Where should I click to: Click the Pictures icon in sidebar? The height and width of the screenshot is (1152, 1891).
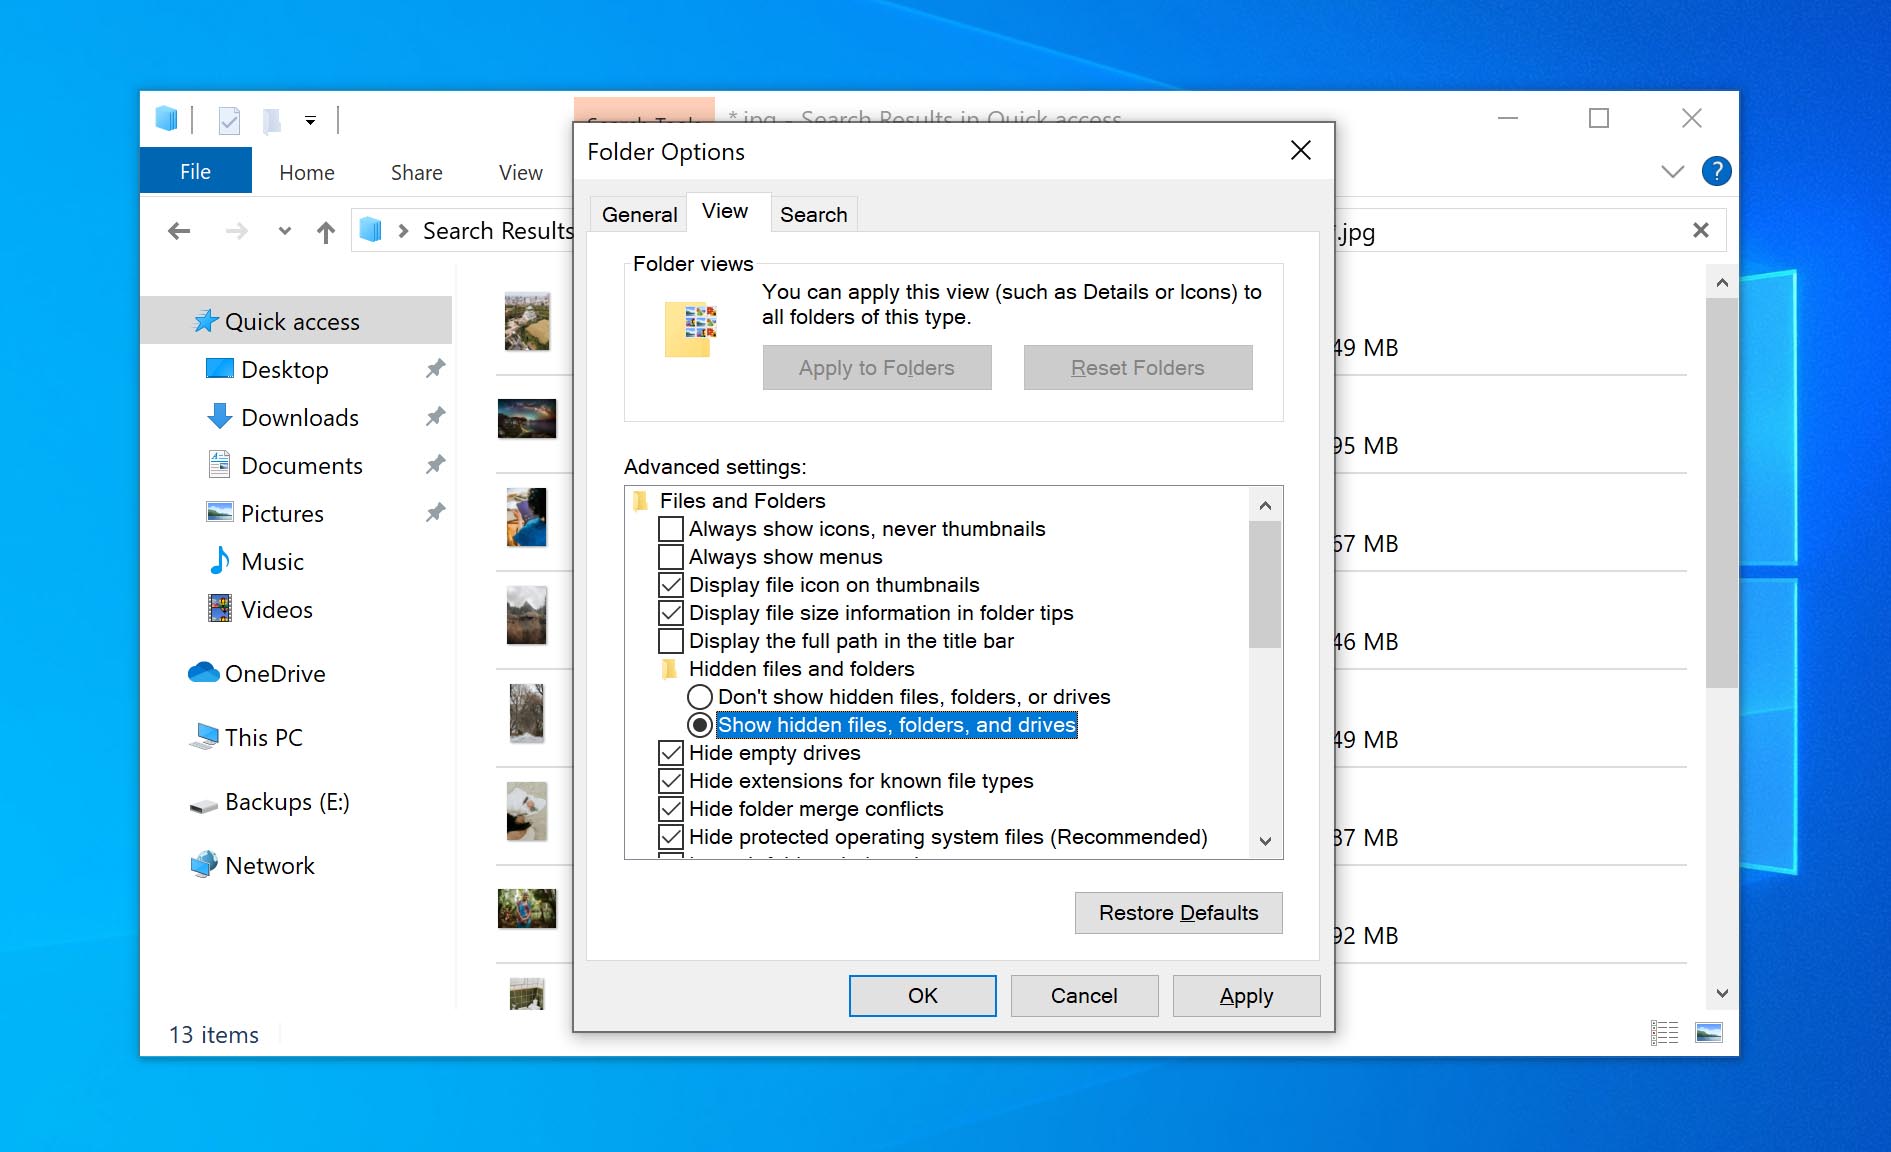219,512
